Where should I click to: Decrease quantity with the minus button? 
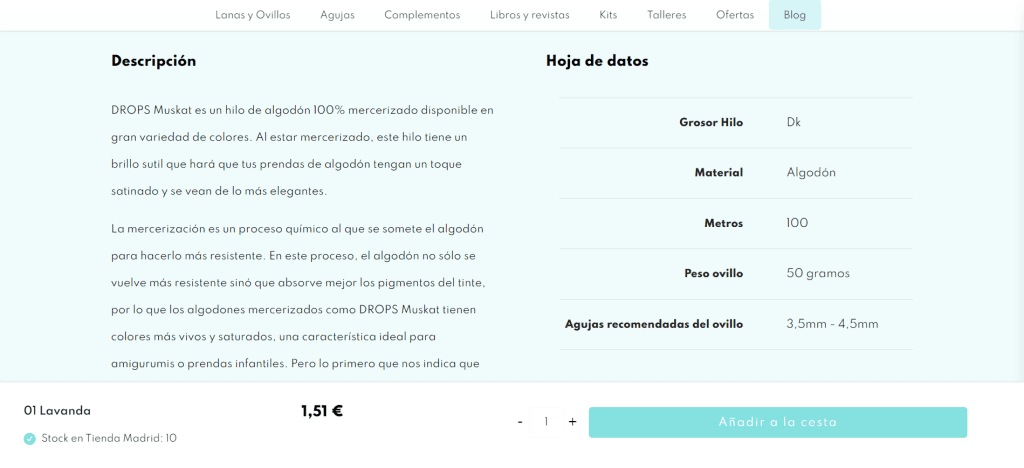(520, 422)
